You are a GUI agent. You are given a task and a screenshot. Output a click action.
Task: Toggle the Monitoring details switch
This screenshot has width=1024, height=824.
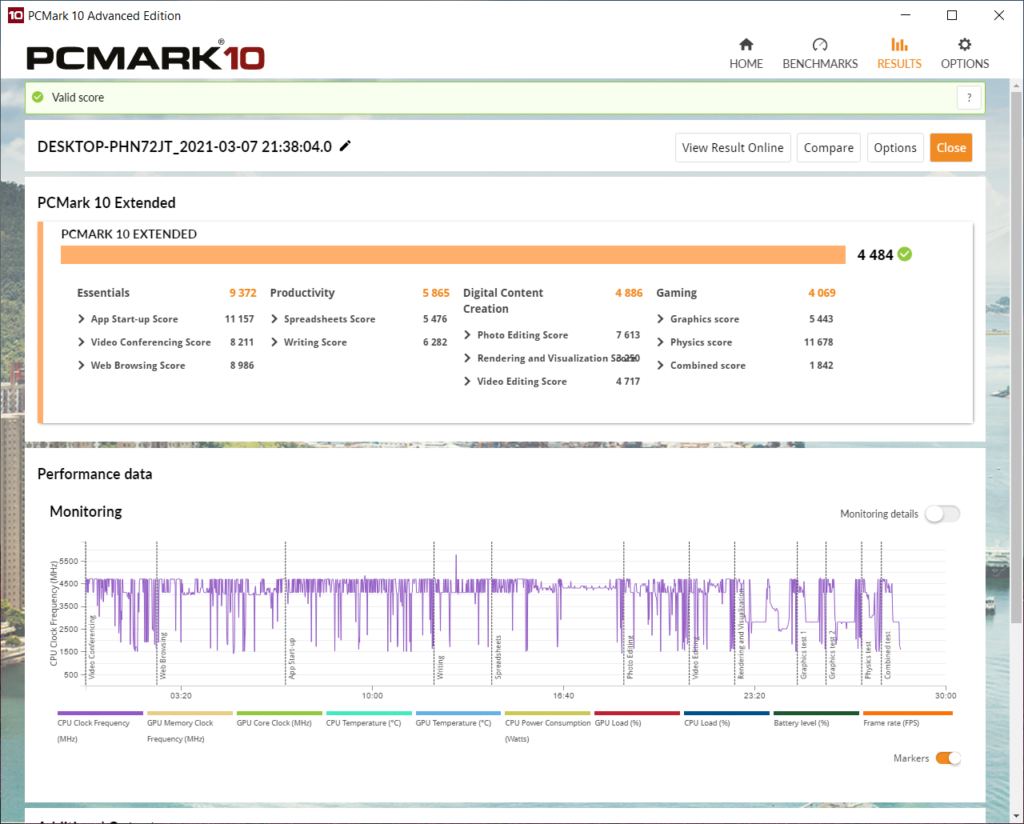[x=942, y=514]
